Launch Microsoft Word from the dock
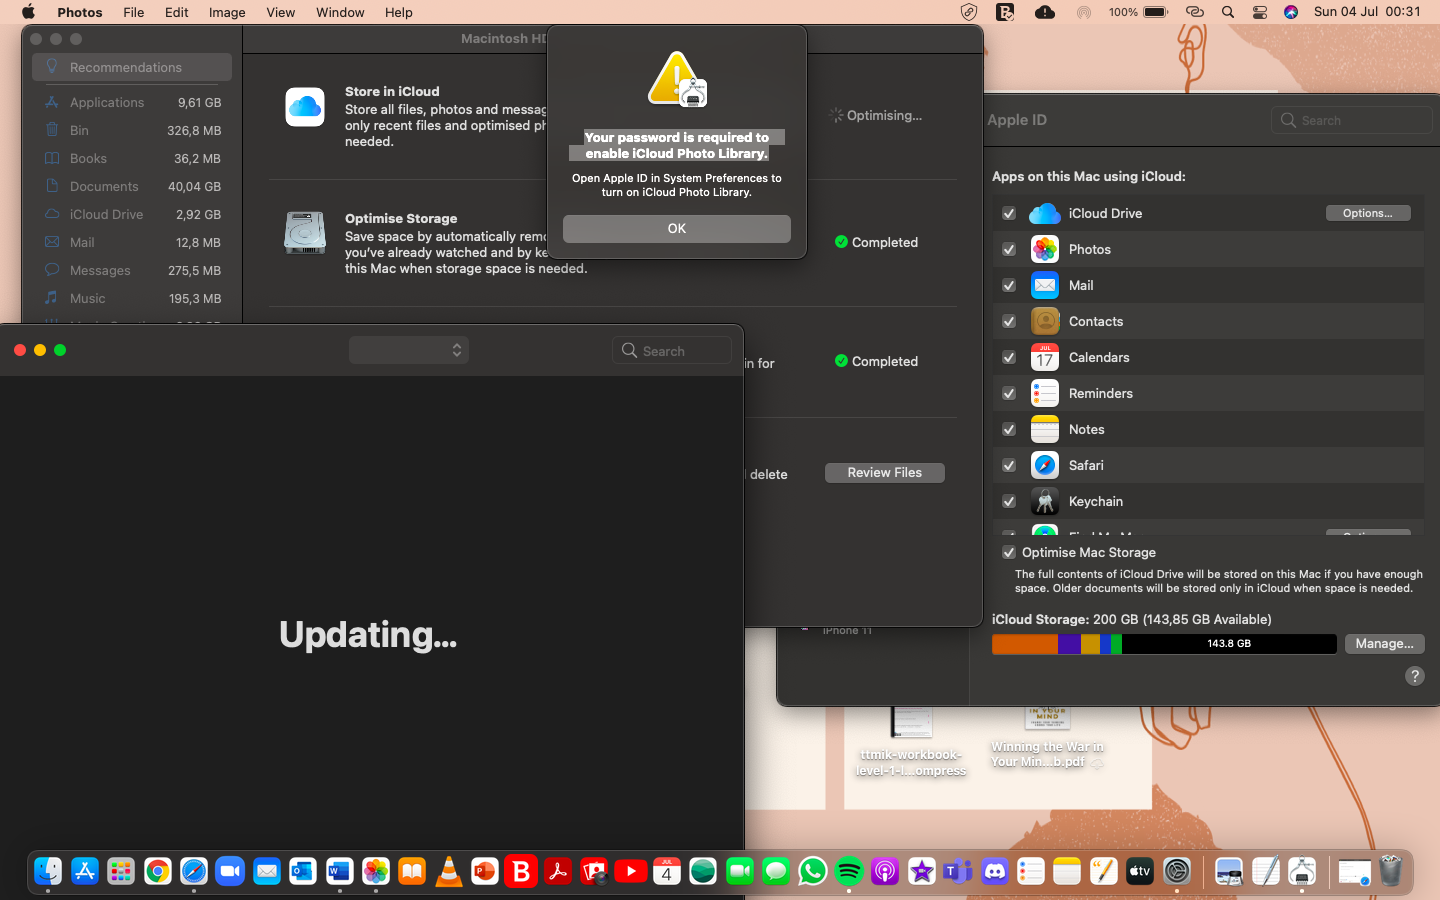Image resolution: width=1440 pixels, height=900 pixels. click(x=339, y=872)
